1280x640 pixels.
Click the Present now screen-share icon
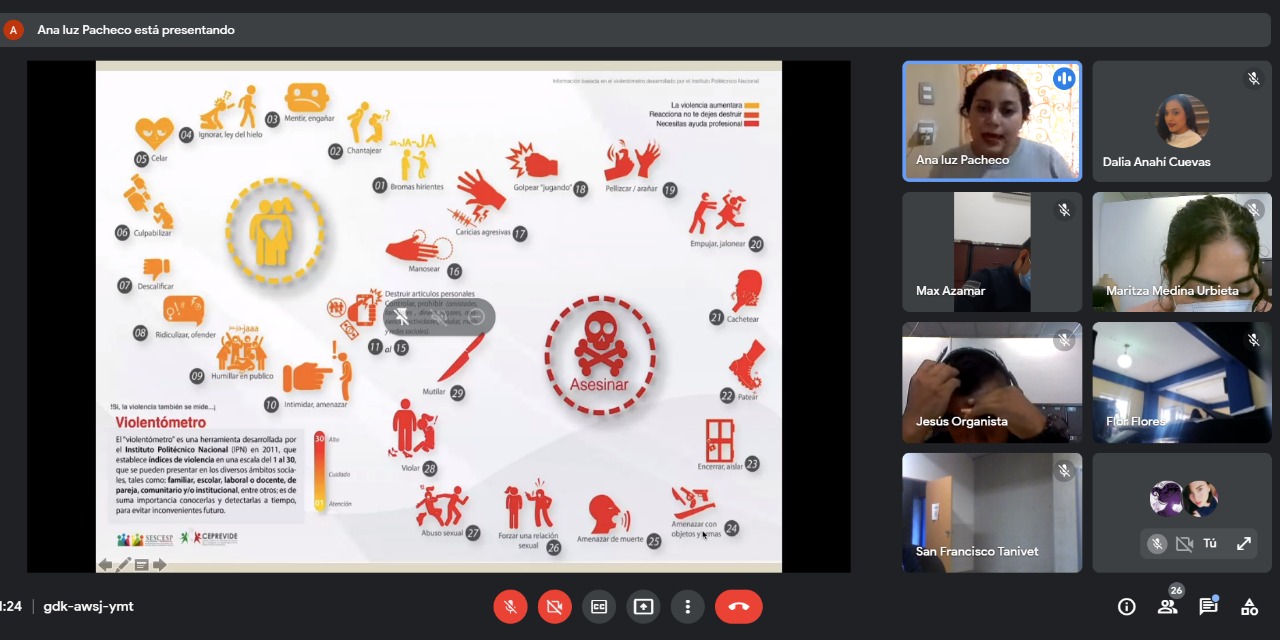pos(643,606)
